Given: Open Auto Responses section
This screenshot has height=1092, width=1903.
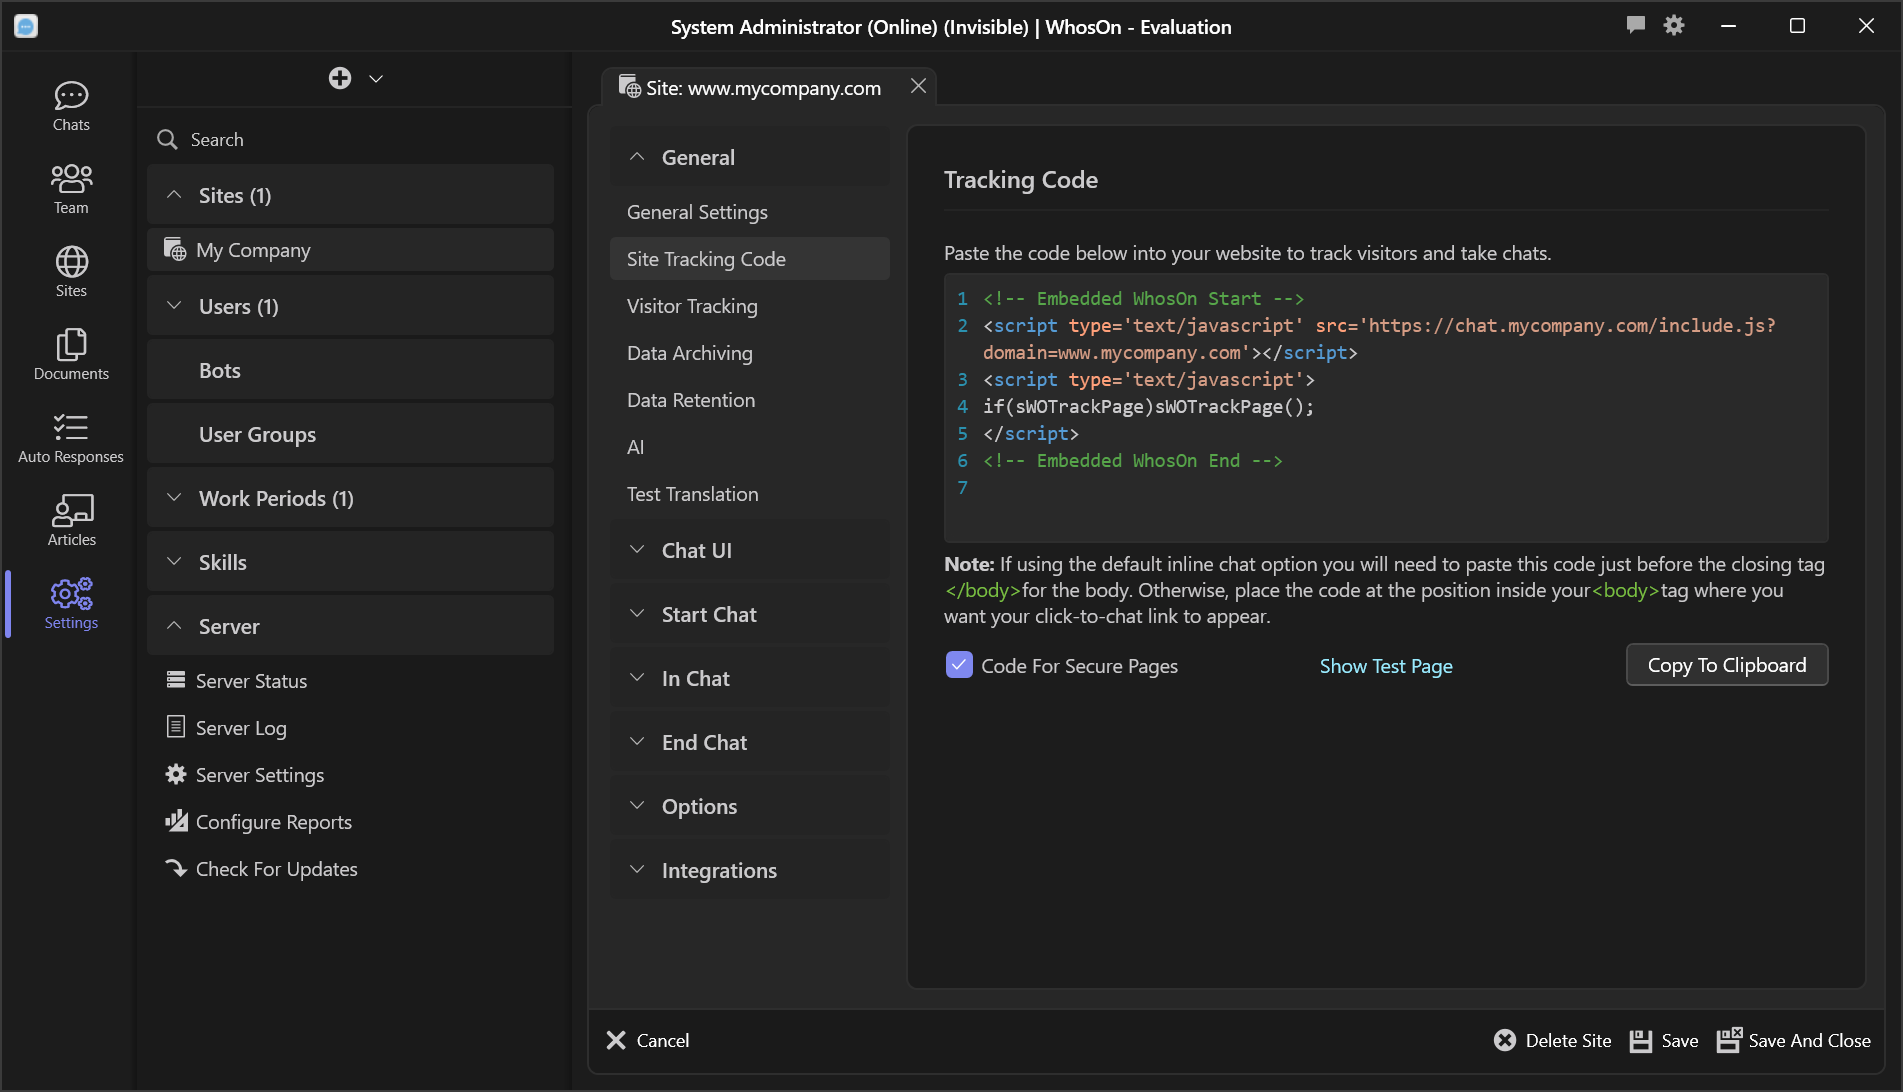Looking at the screenshot, I should (x=71, y=438).
